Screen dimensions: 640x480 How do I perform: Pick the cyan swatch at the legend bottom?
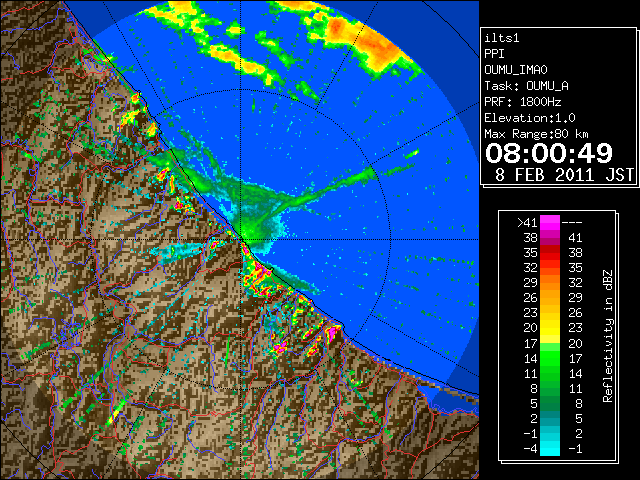click(x=550, y=448)
